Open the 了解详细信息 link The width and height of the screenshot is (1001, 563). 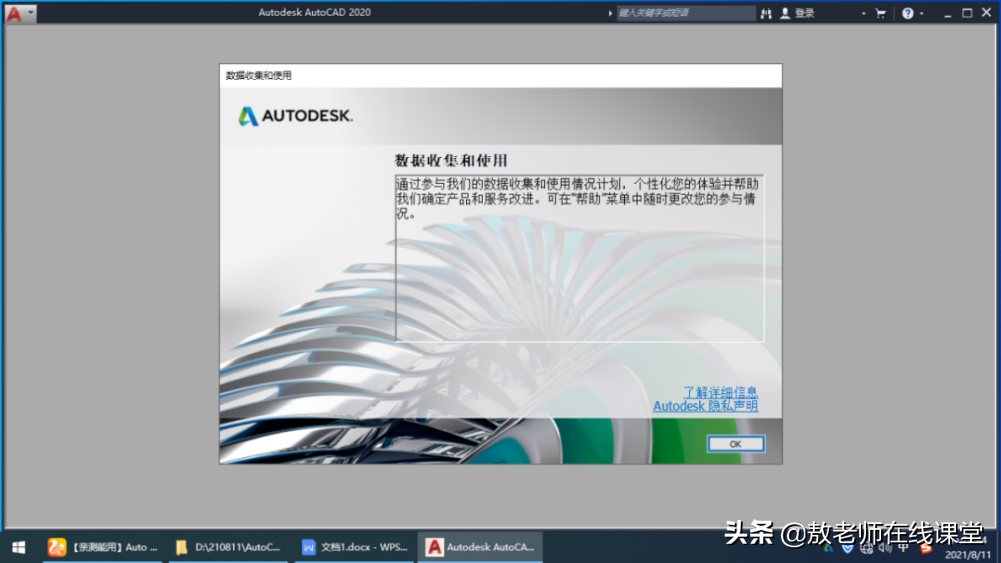[x=721, y=392]
